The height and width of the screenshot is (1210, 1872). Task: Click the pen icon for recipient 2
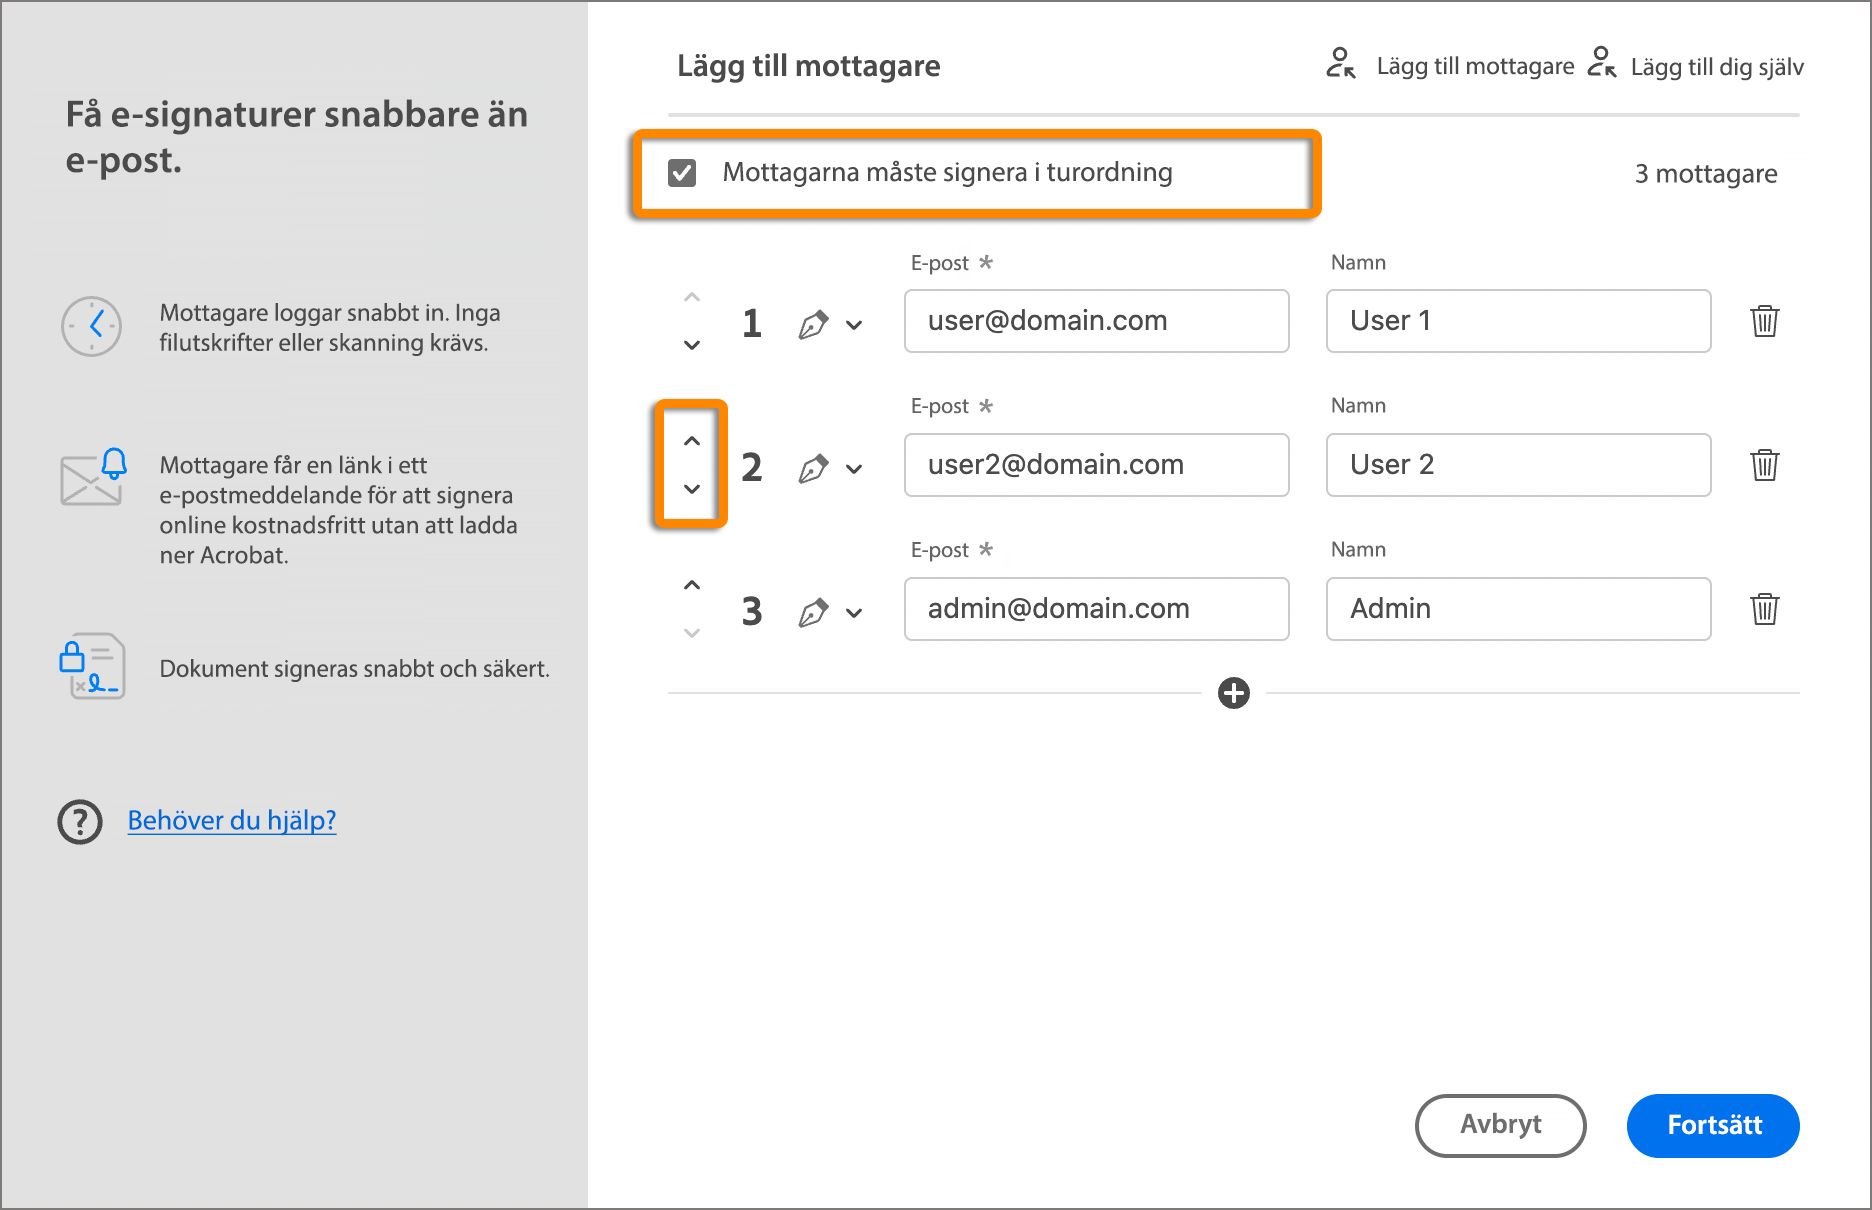point(816,466)
